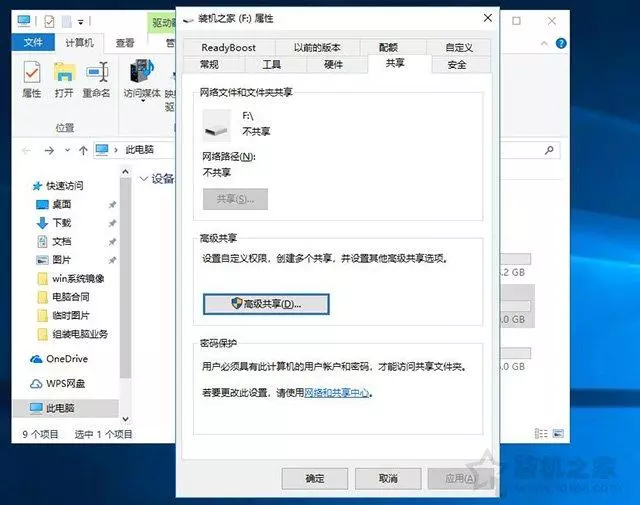
Task: Switch to details view icon in status bar
Action: 541,434
